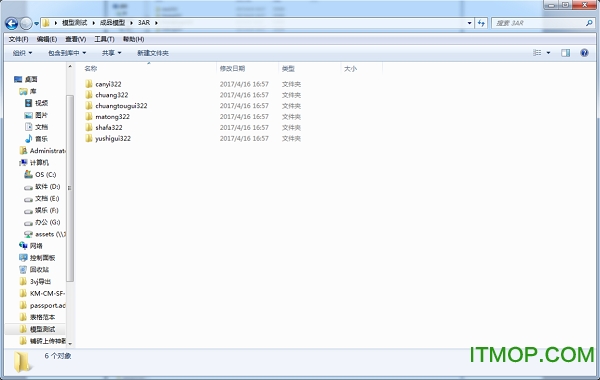Screen dimensions: 600x380
Task: Open the 查看(V) menu
Action: (x=75, y=39)
